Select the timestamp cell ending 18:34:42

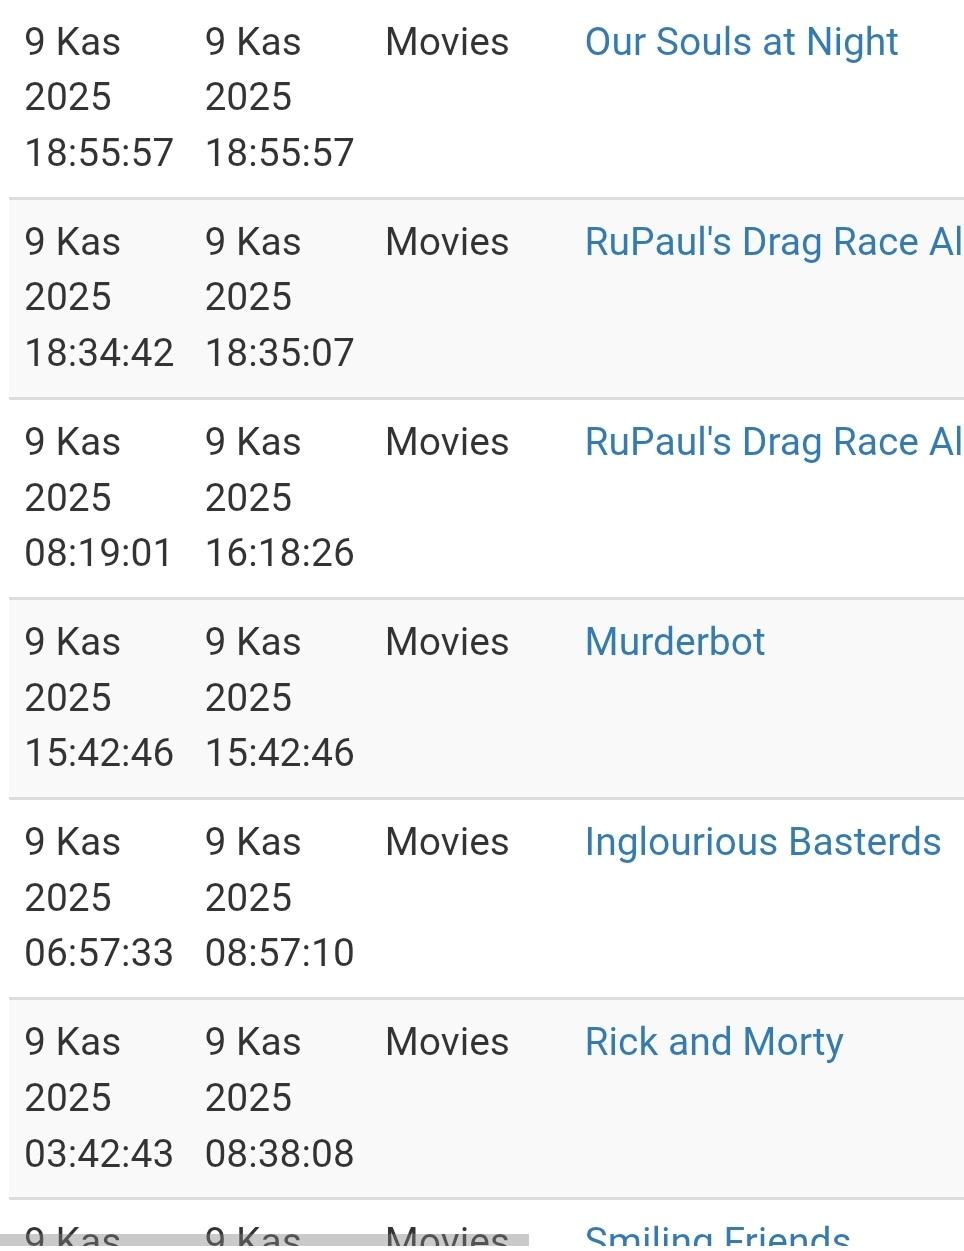[x=99, y=297]
